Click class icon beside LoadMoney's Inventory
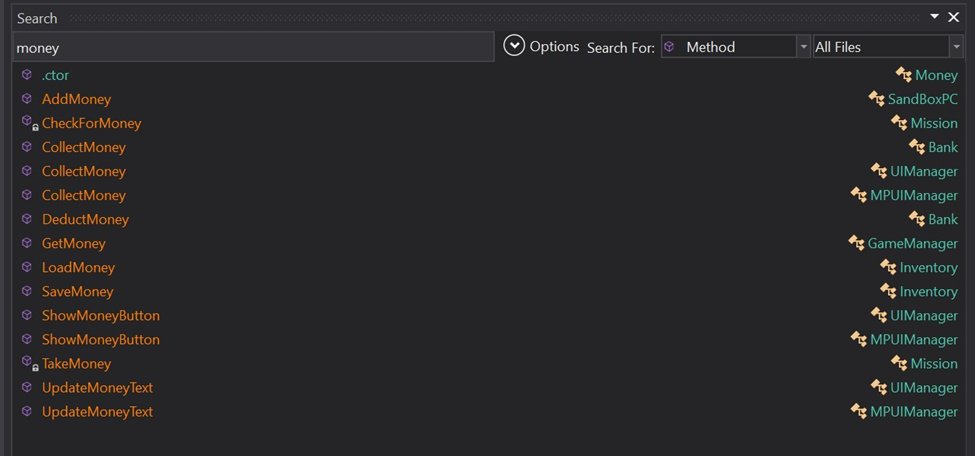The image size is (975, 456). click(x=888, y=268)
